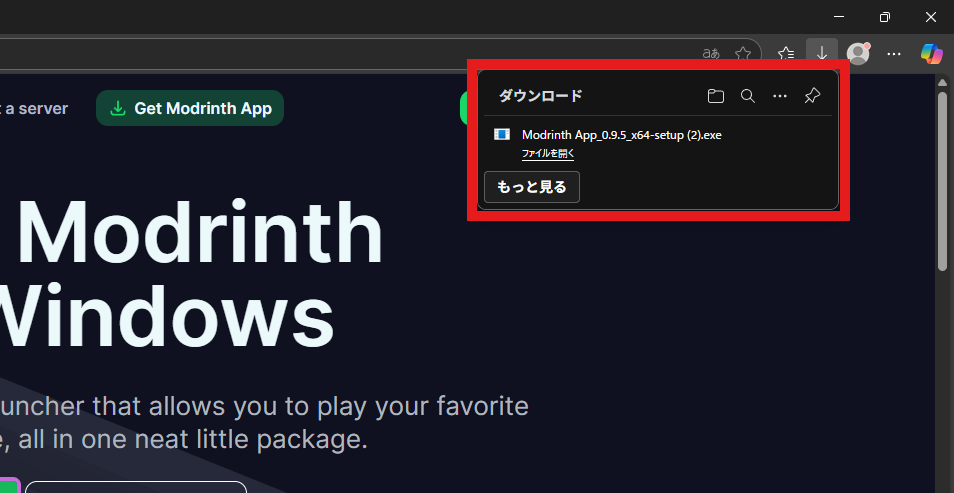954x493 pixels.
Task: Click the exe file icon in downloads
Action: pos(501,135)
